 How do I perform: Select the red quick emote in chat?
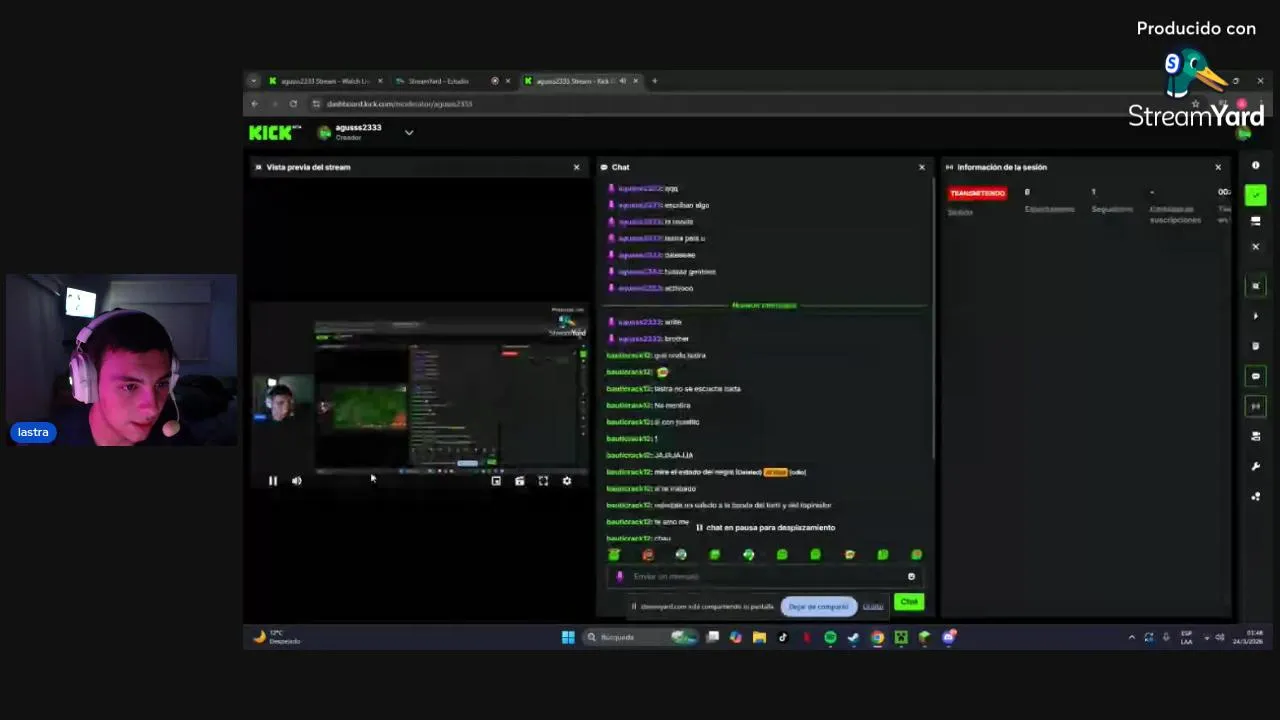point(648,555)
